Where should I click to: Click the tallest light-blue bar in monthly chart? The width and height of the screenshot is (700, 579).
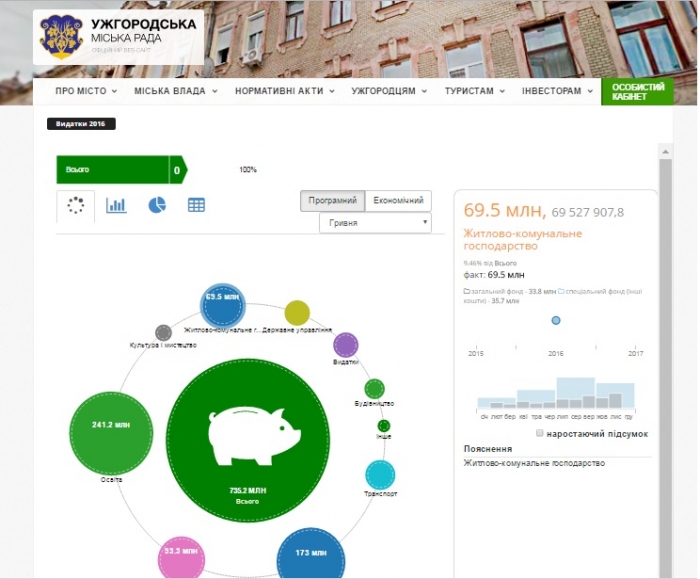pos(575,393)
